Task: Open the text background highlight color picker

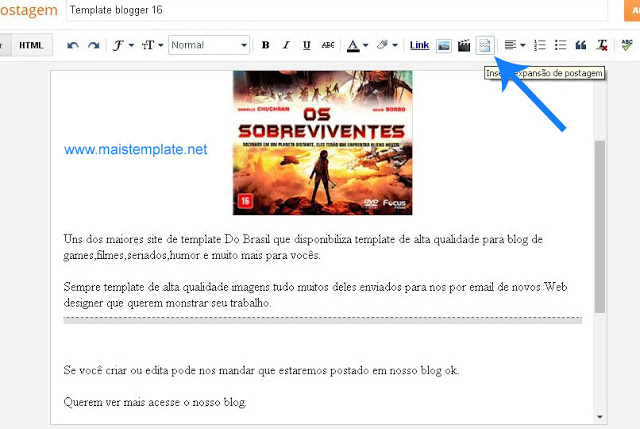Action: tap(387, 45)
